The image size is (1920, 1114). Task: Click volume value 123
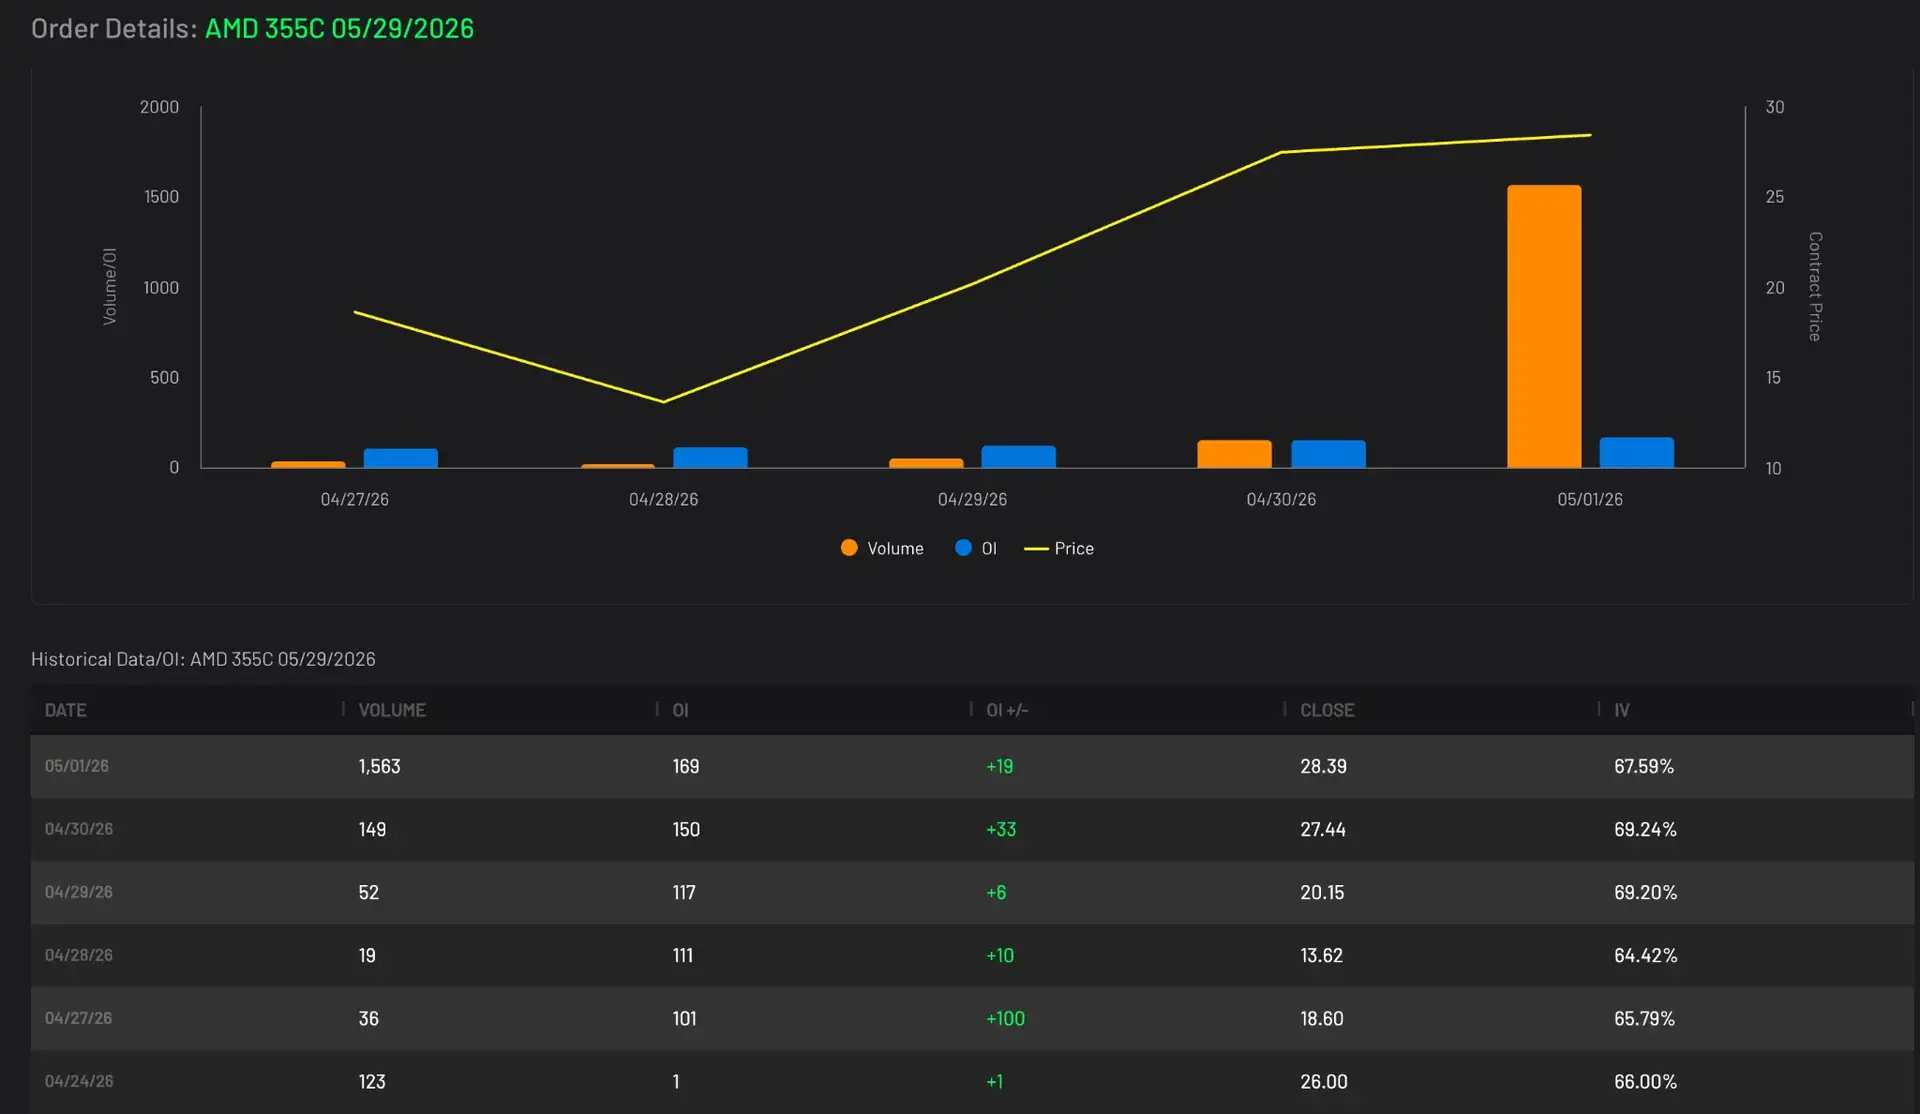[372, 1081]
